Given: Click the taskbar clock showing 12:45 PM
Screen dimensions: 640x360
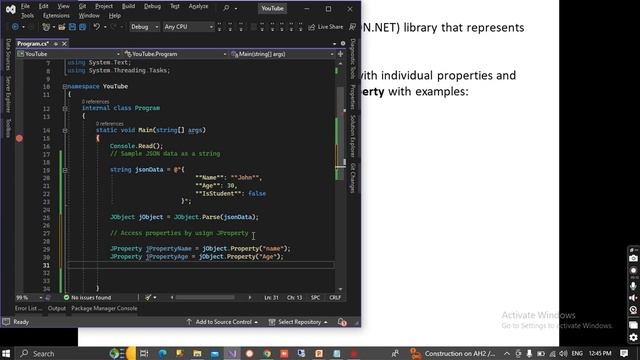Looking at the screenshot, I should (x=600, y=353).
